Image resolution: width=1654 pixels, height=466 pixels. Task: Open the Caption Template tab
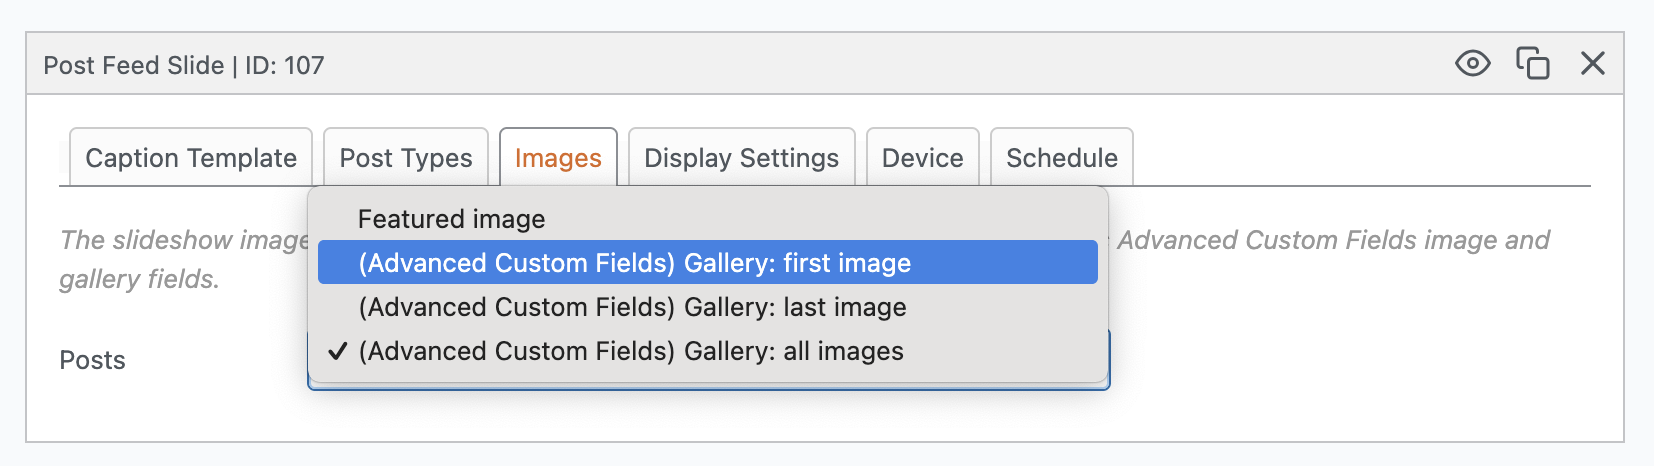pyautogui.click(x=191, y=158)
